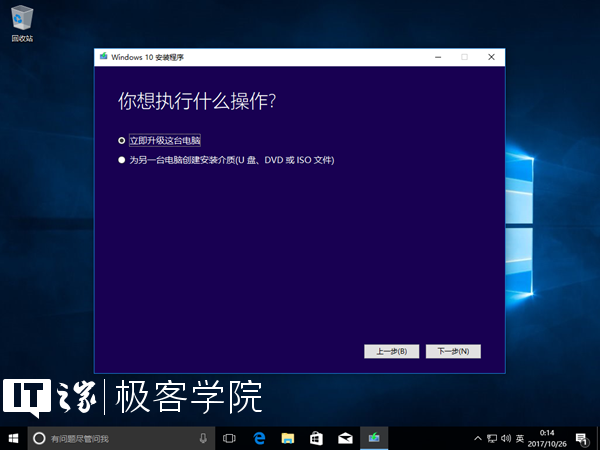Open the Windows Start menu
Viewport: 600px width, 450px height.
click(13, 438)
